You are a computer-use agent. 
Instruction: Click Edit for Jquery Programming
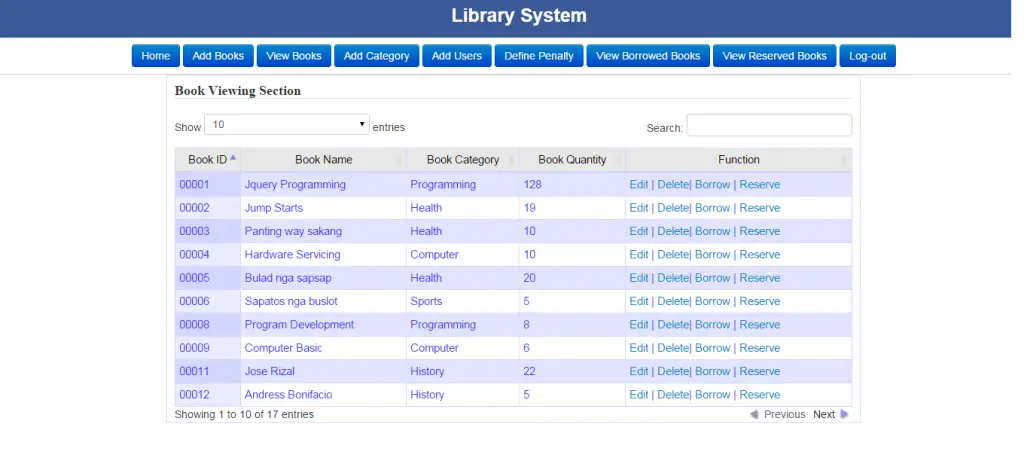coord(639,185)
